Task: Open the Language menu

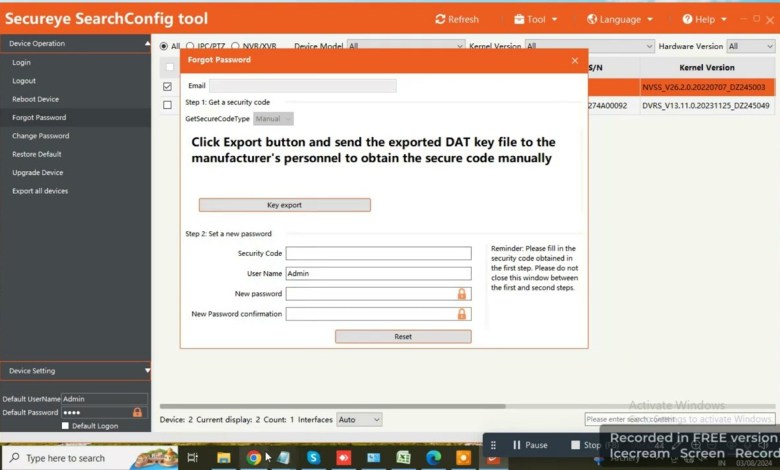Action: [620, 19]
